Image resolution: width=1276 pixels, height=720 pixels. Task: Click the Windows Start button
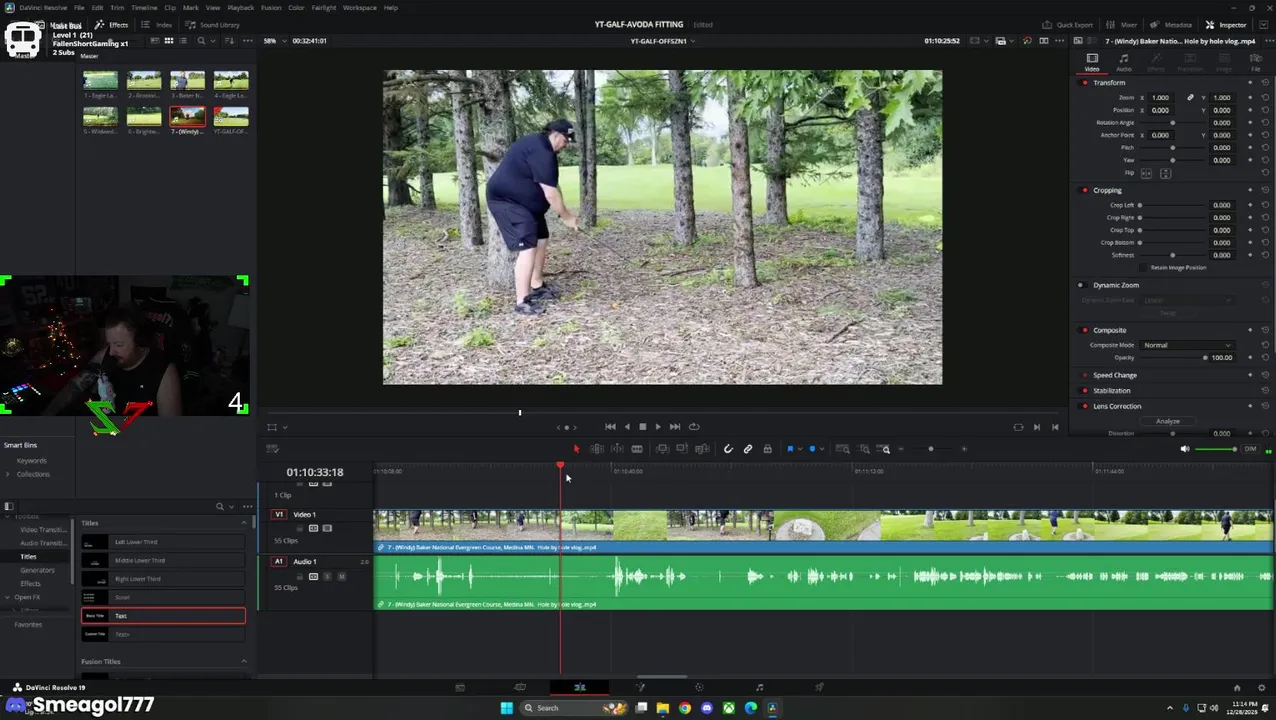[506, 708]
